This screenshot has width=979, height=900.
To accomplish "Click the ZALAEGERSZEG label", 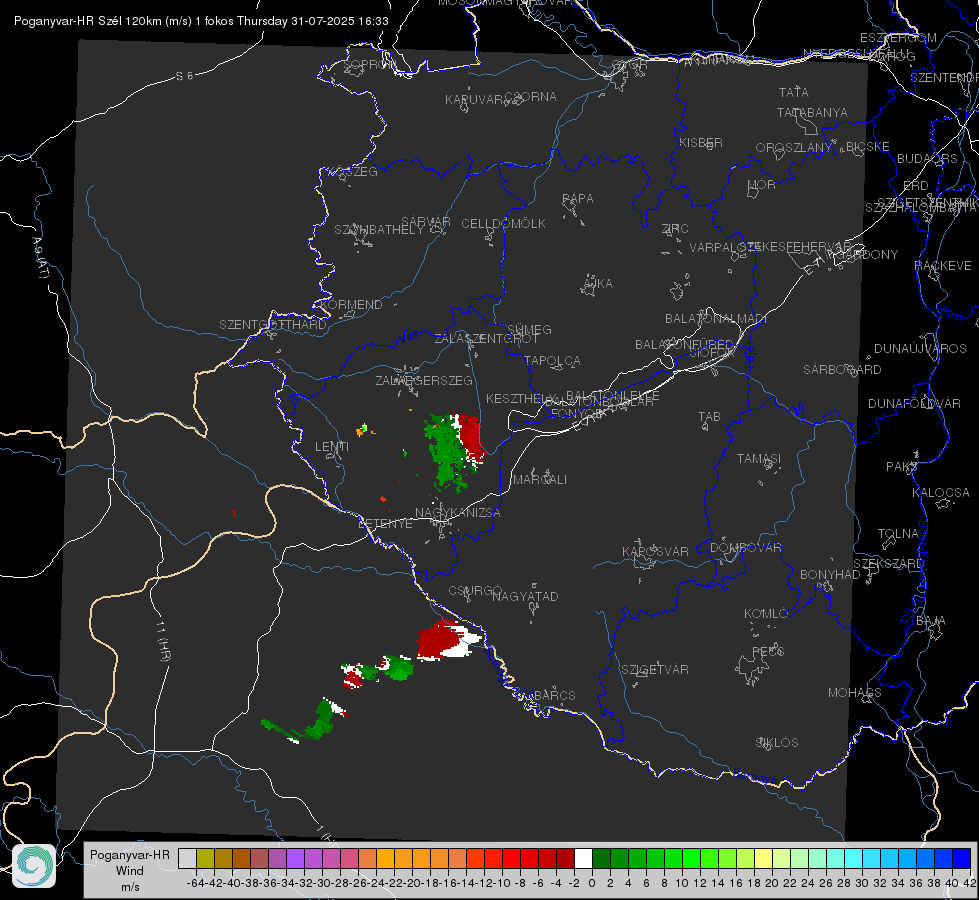I will (424, 380).
